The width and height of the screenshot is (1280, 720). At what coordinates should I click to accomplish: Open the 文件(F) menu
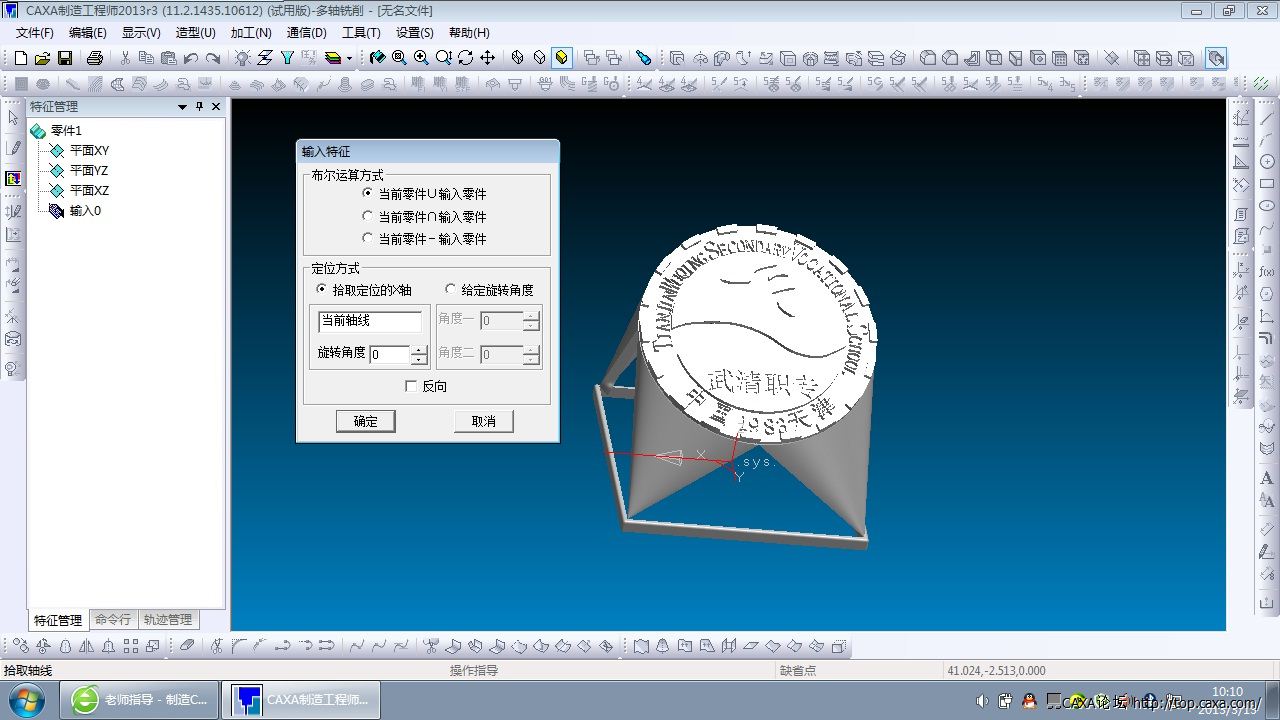35,33
